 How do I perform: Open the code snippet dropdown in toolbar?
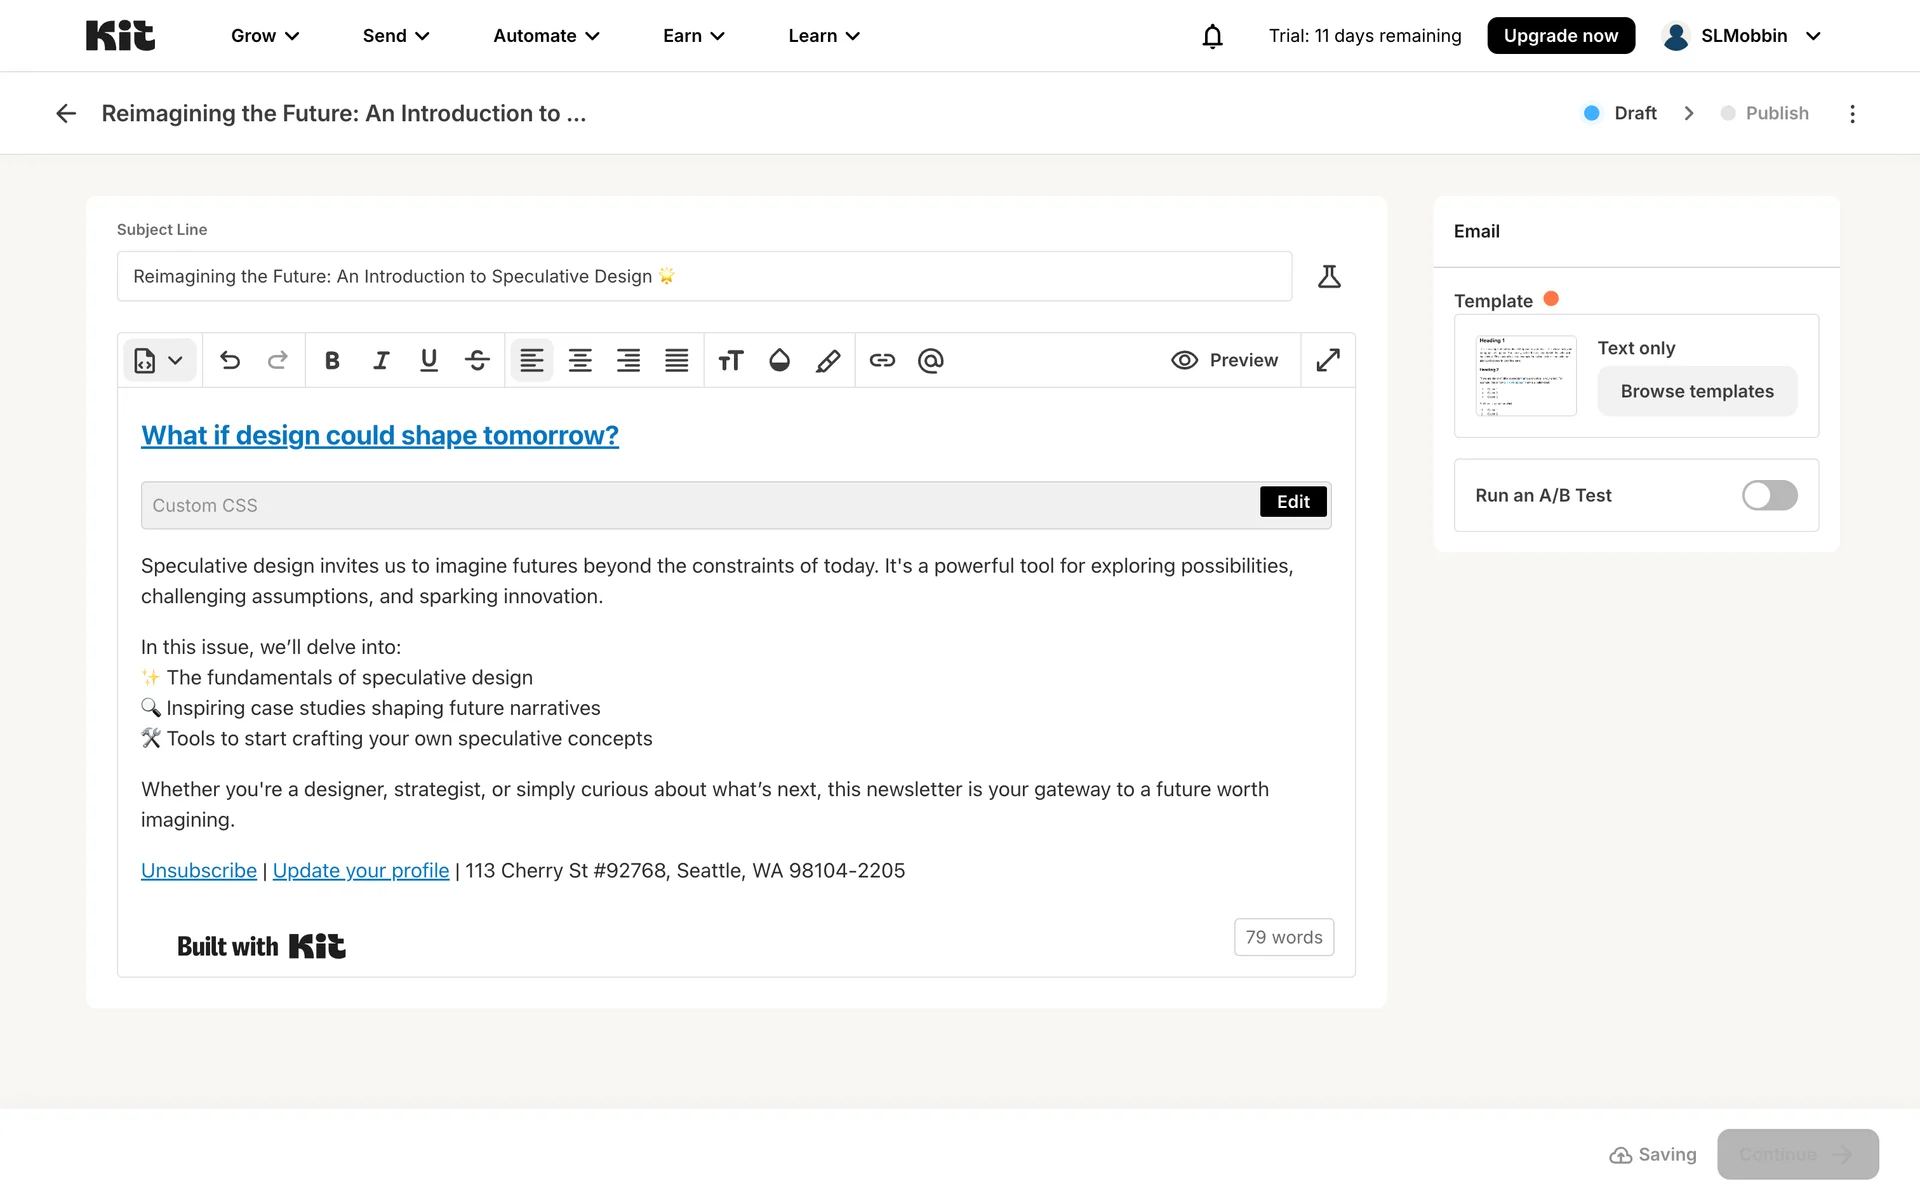point(159,360)
